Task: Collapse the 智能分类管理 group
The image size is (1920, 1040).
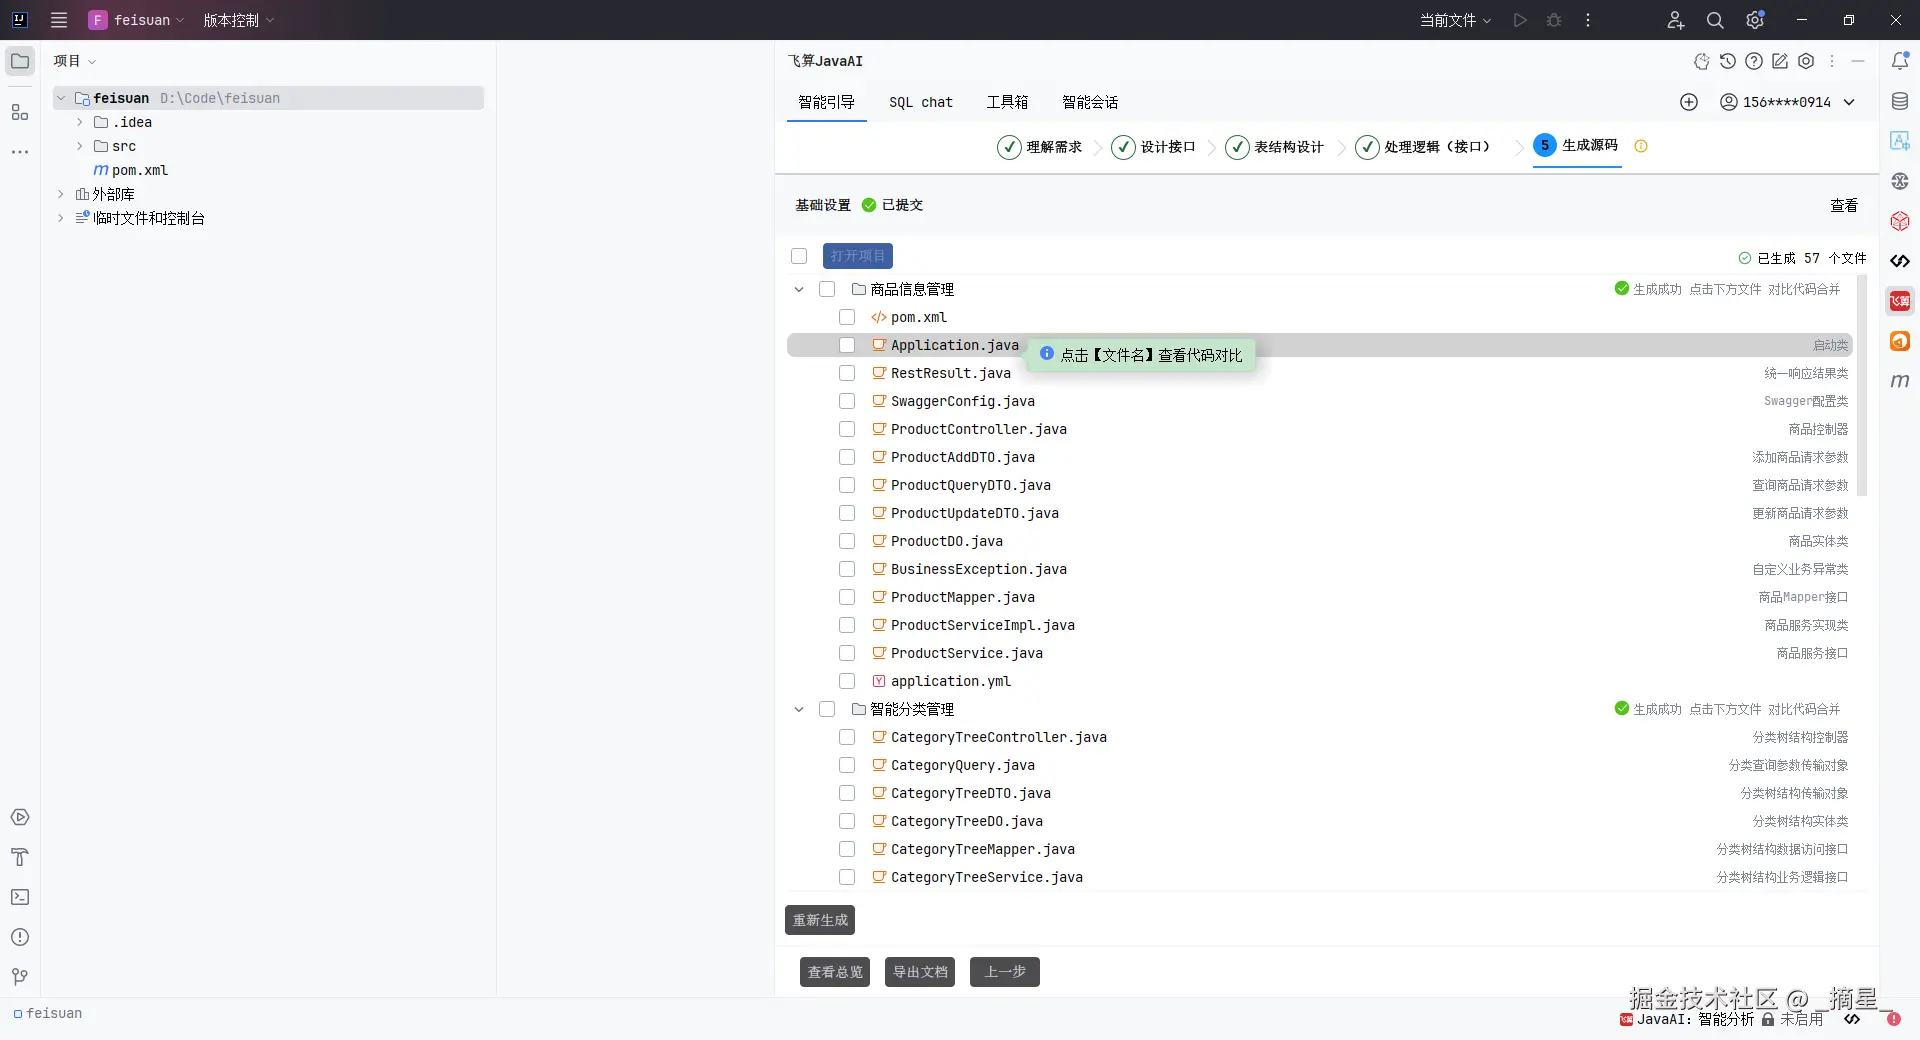Action: (x=799, y=709)
